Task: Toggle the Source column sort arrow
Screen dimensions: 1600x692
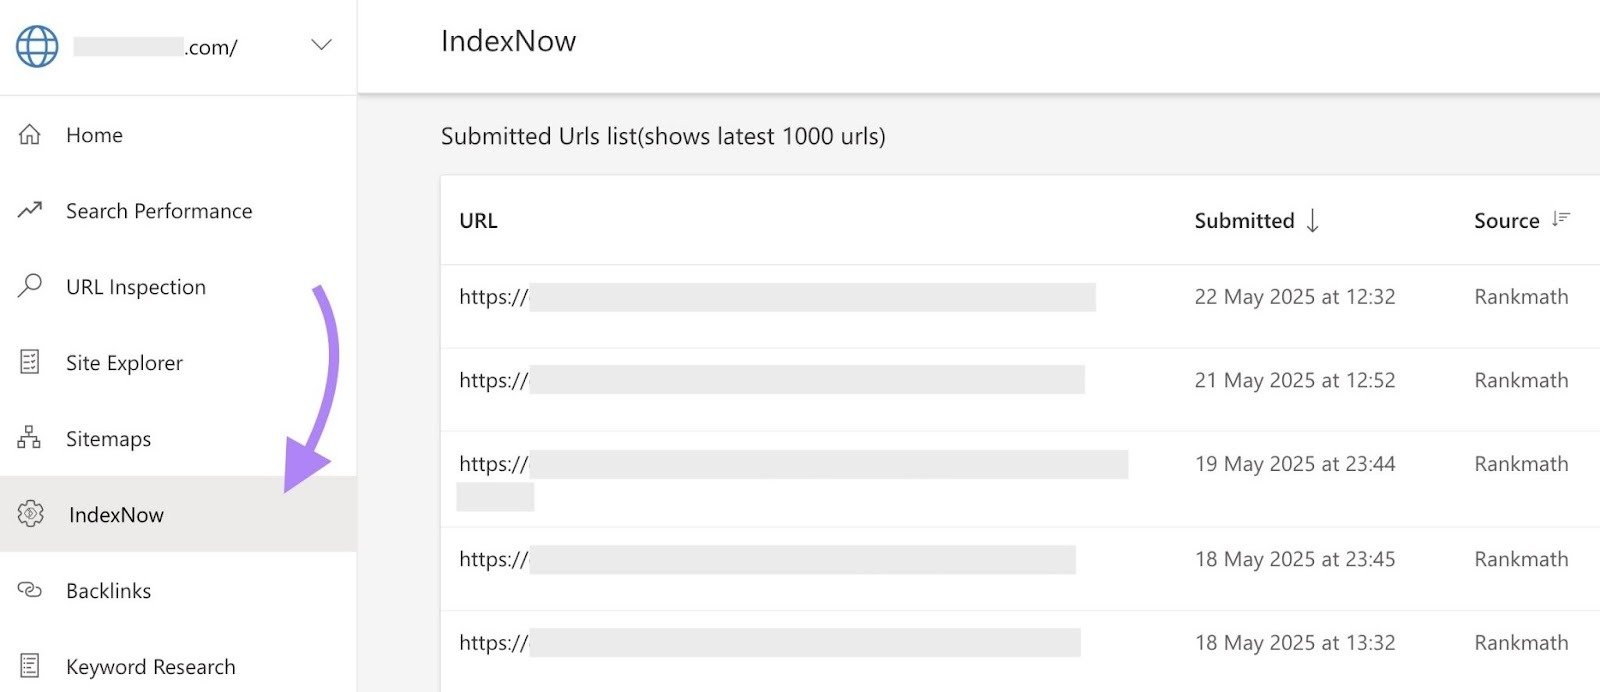Action: pos(1560,218)
